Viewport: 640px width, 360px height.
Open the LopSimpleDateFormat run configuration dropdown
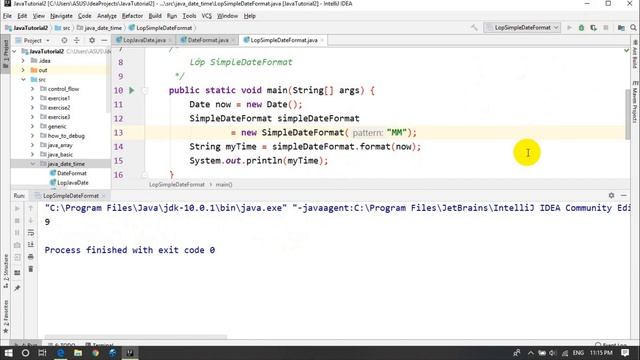[522, 28]
